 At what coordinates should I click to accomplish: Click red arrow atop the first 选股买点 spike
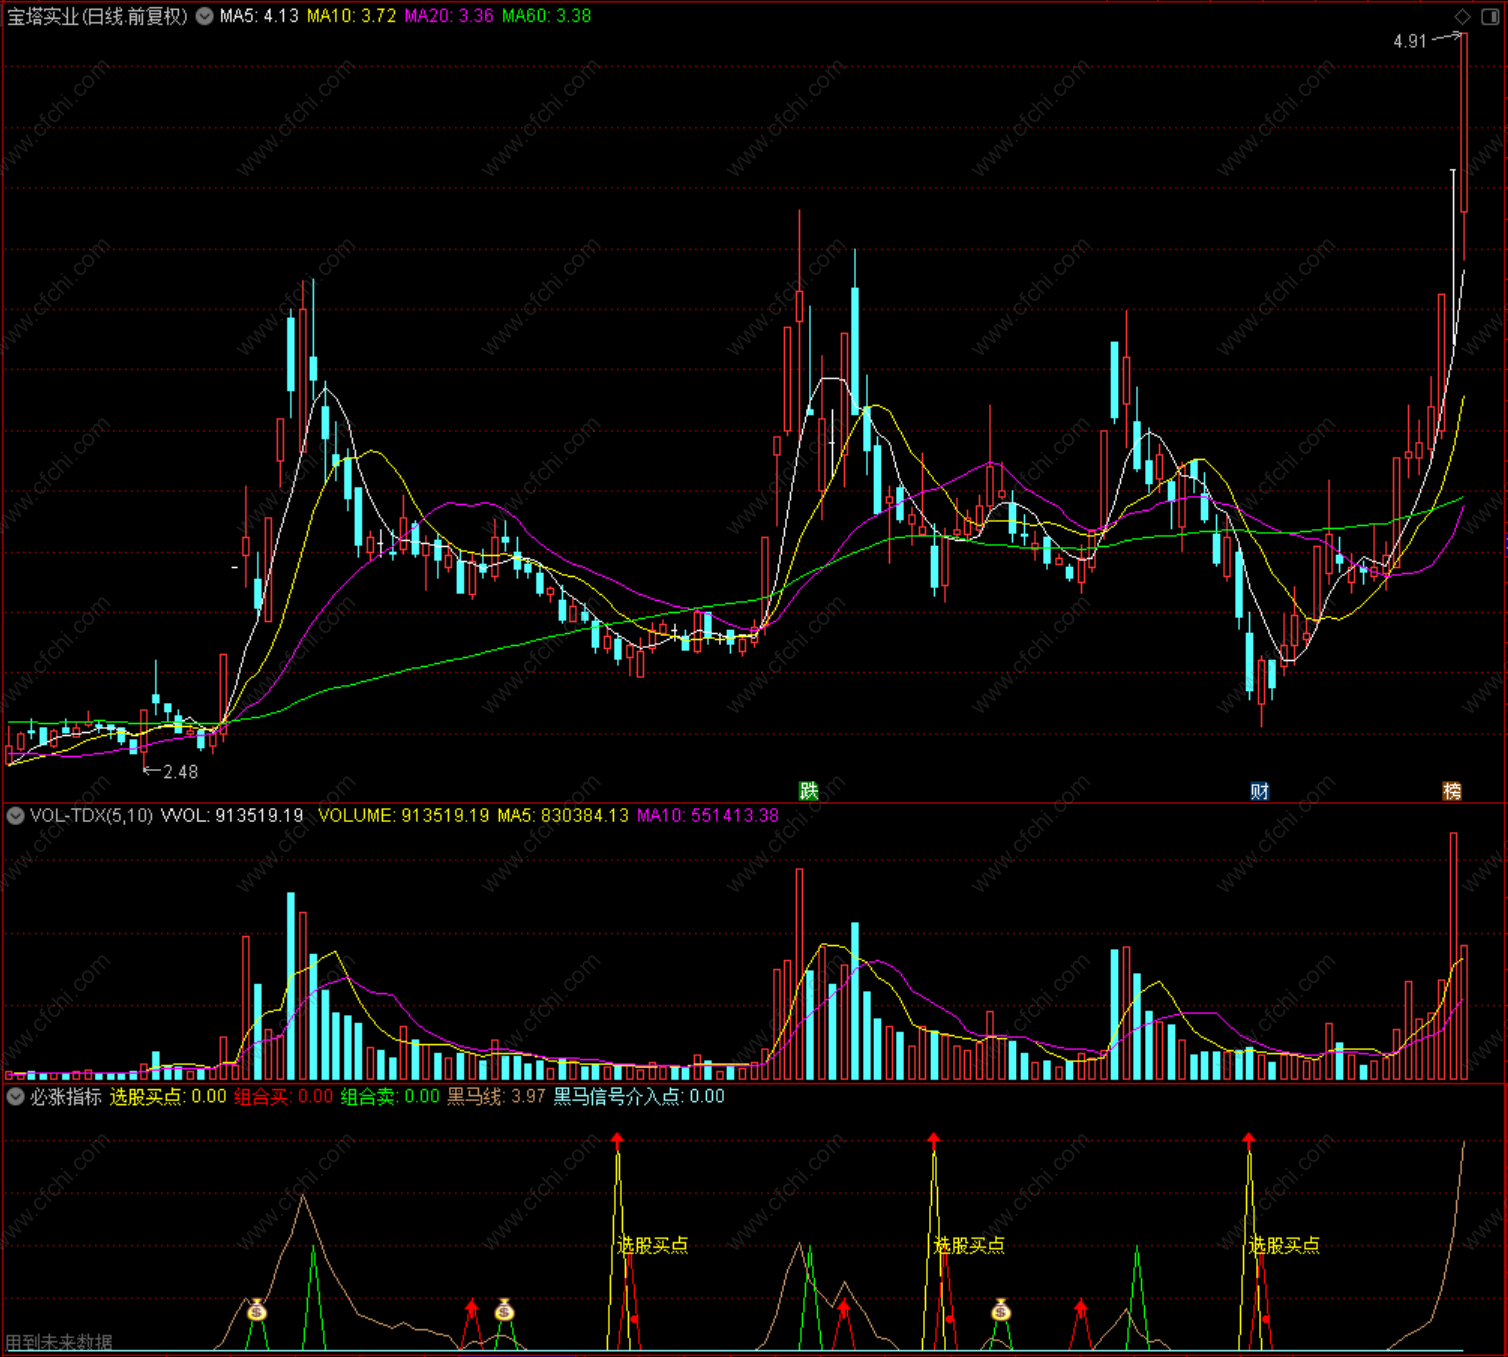click(617, 1139)
